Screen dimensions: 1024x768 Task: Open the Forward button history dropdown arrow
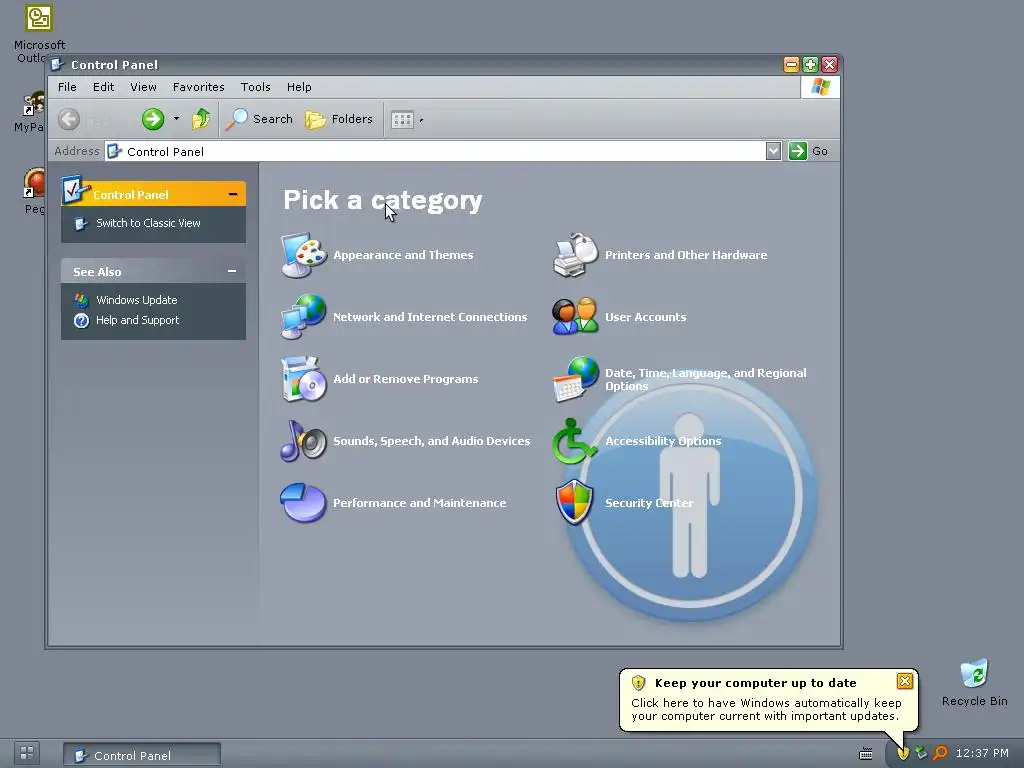click(x=176, y=119)
